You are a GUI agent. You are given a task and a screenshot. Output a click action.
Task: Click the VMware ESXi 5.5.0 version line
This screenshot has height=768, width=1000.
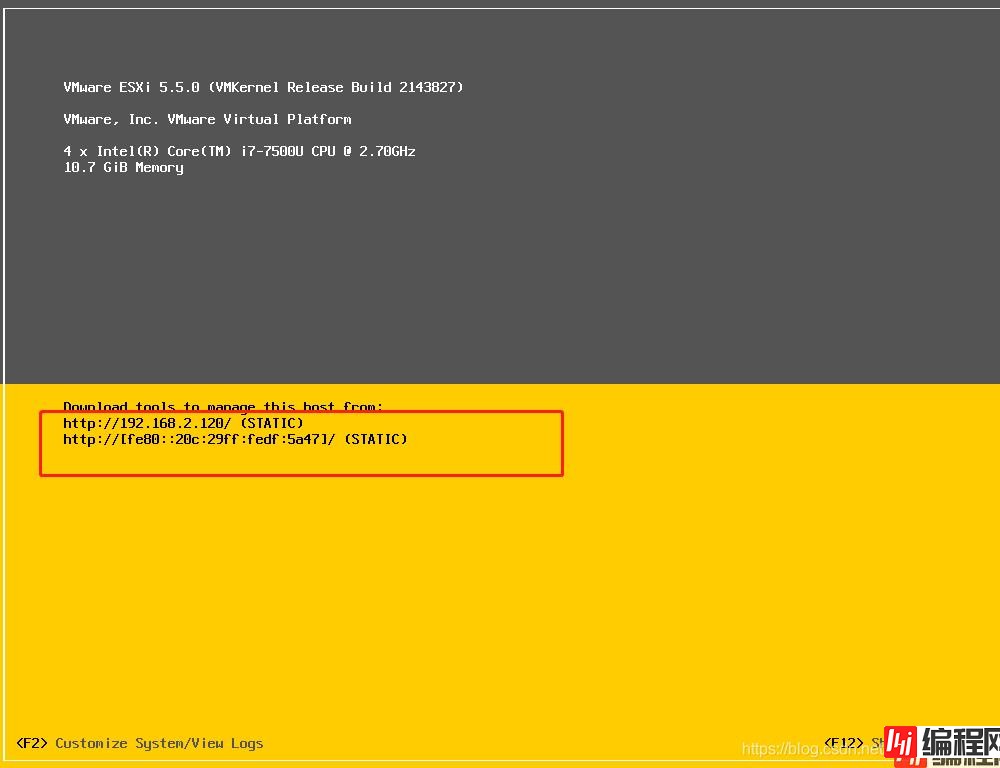click(131, 87)
